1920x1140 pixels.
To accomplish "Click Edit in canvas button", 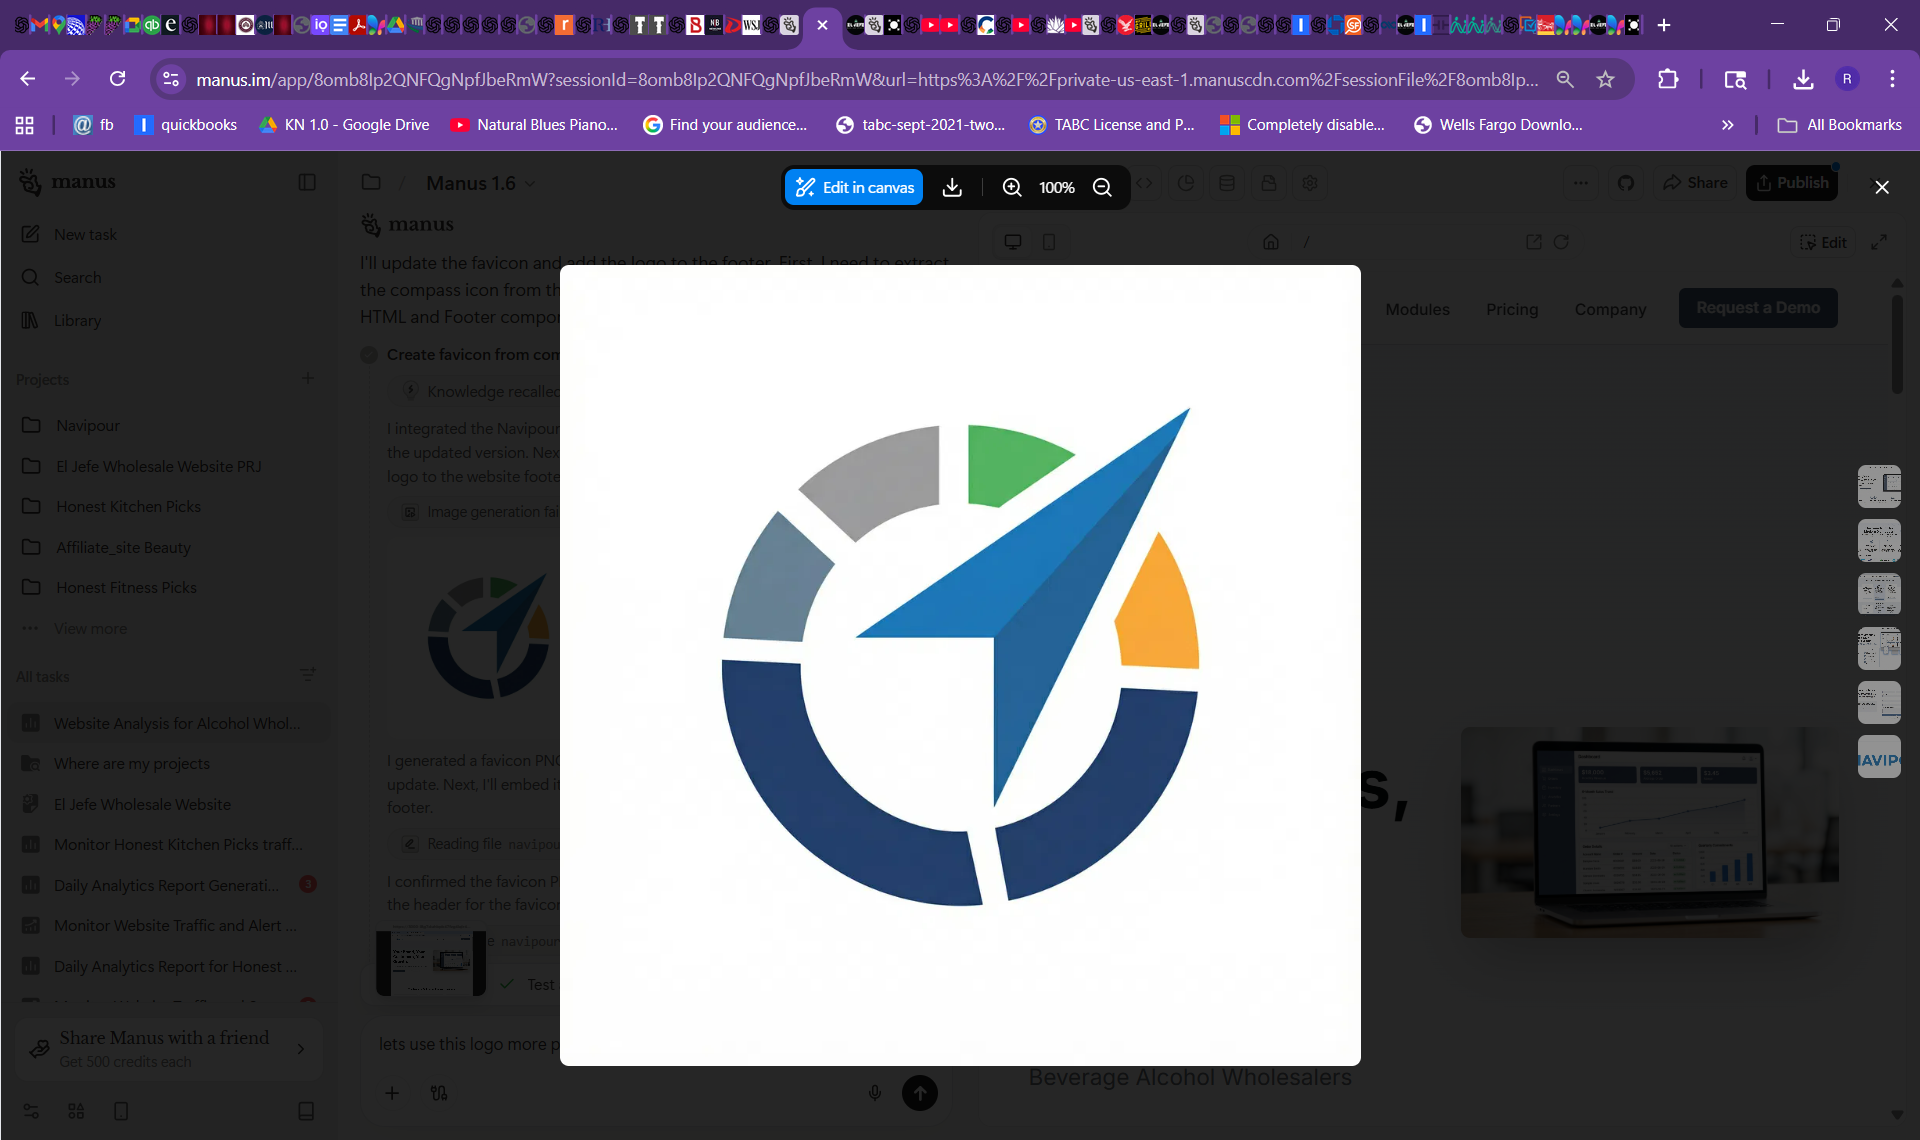I will 854,187.
